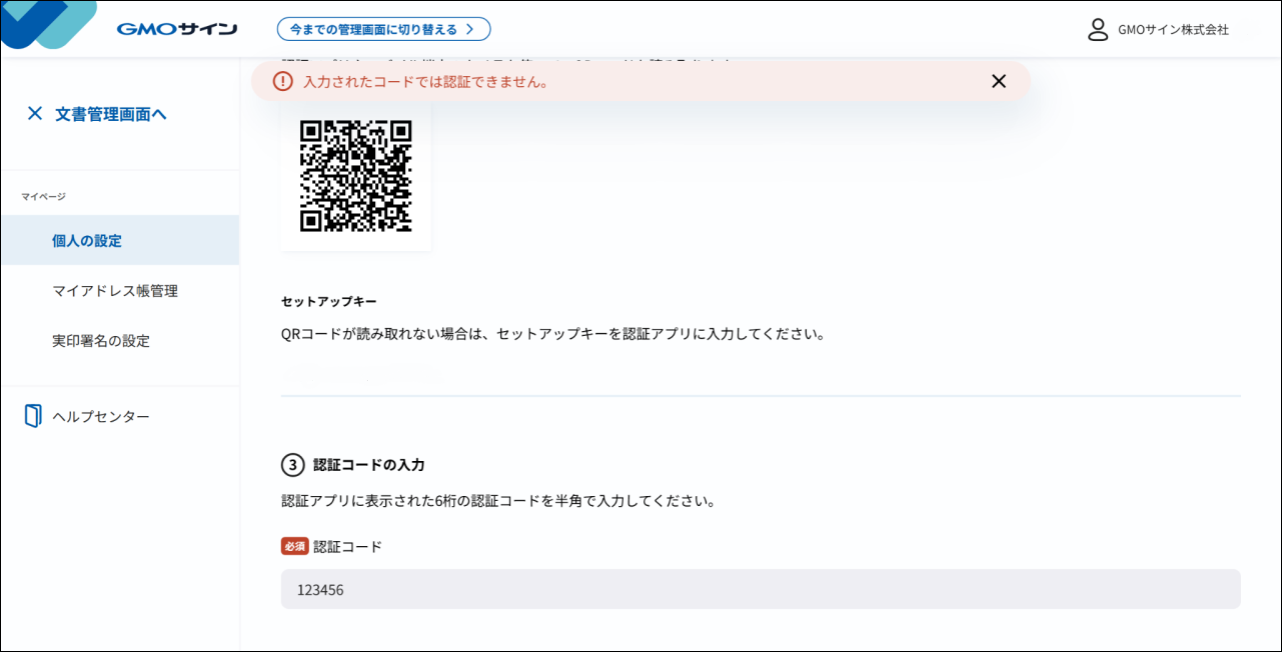
Task: Focus the 認証コード input field
Action: point(760,590)
